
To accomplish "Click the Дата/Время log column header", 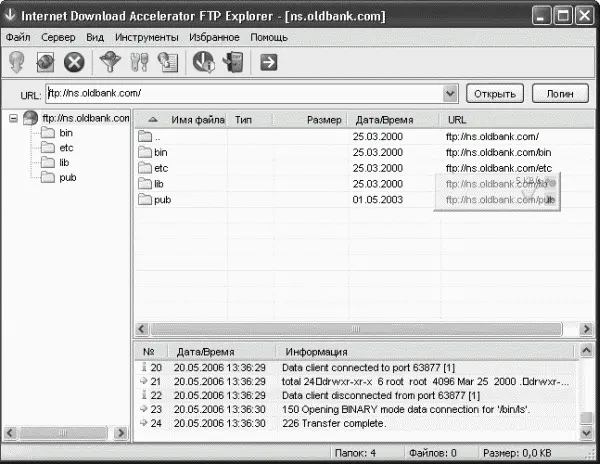I will point(205,352).
